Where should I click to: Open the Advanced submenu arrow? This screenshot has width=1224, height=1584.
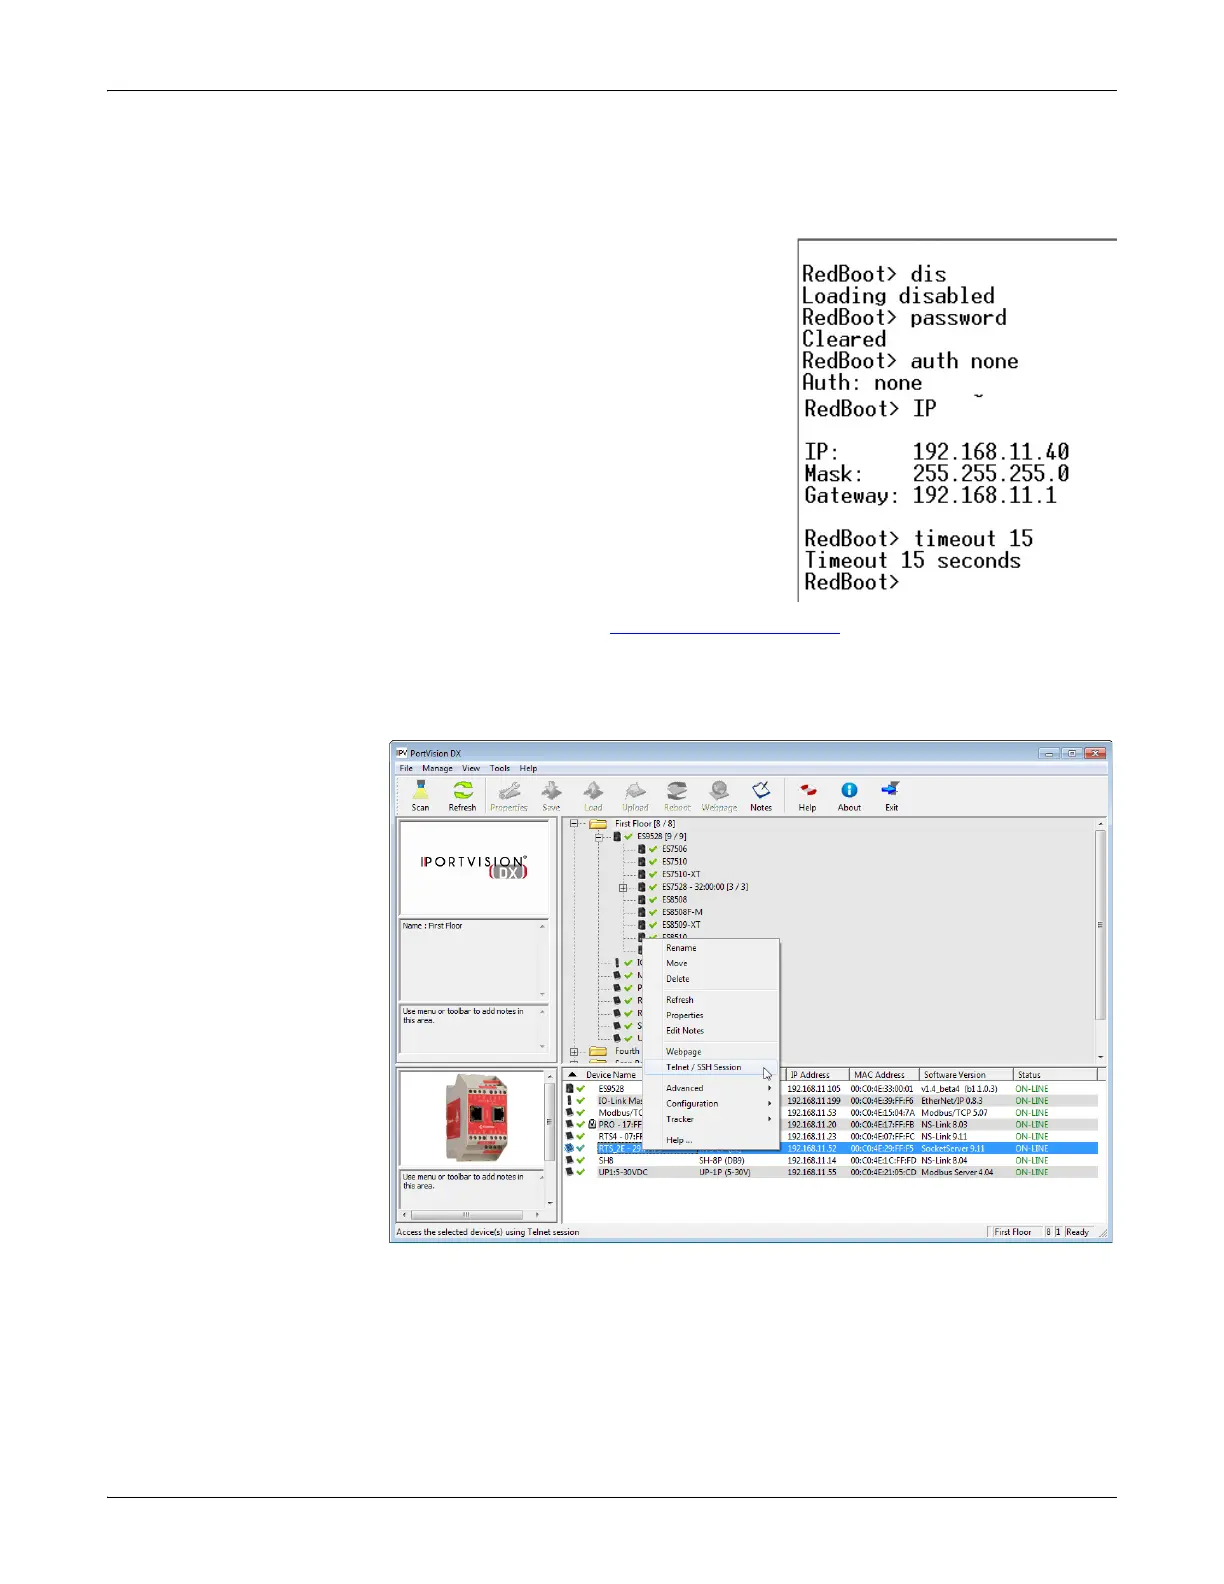pyautogui.click(x=770, y=1088)
